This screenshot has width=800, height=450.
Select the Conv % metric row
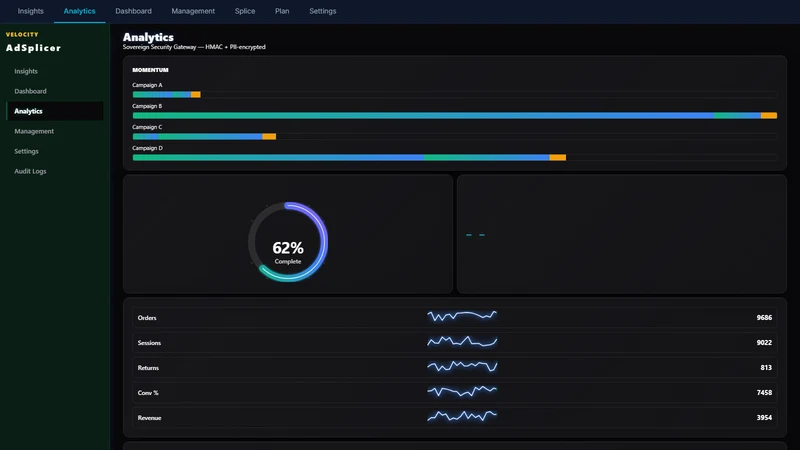point(455,392)
